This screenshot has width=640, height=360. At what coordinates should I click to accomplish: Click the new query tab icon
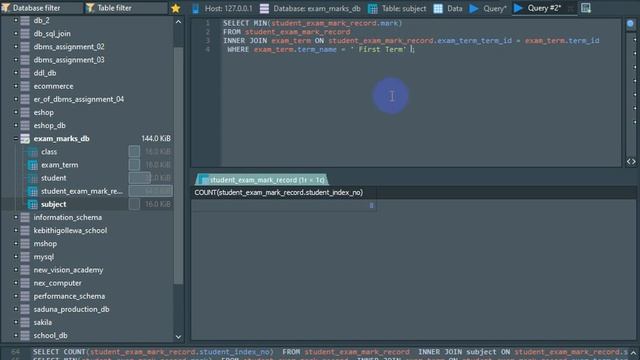coord(586,8)
